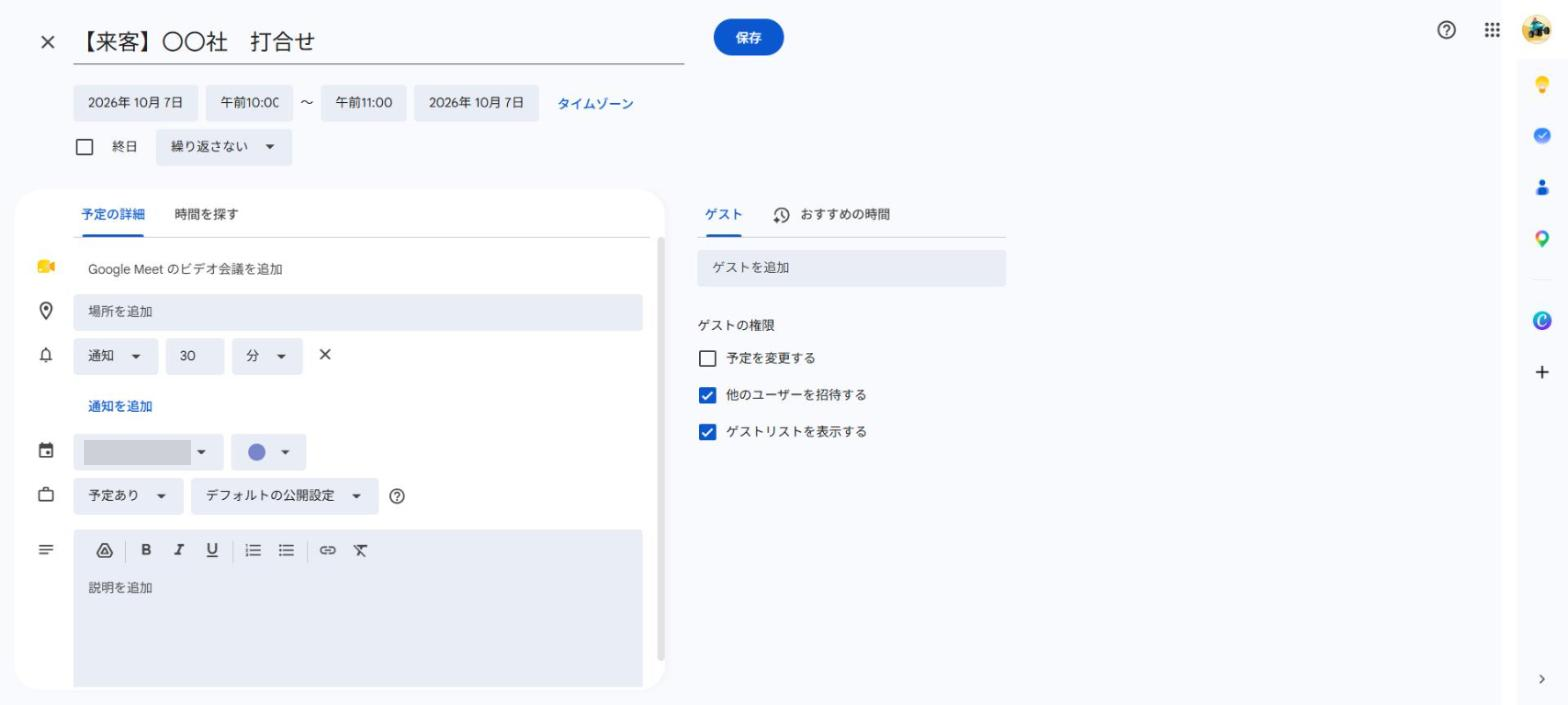The width and height of the screenshot is (1568, 705).
Task: Open Google Tasks in the side panel
Action: [x=1542, y=135]
